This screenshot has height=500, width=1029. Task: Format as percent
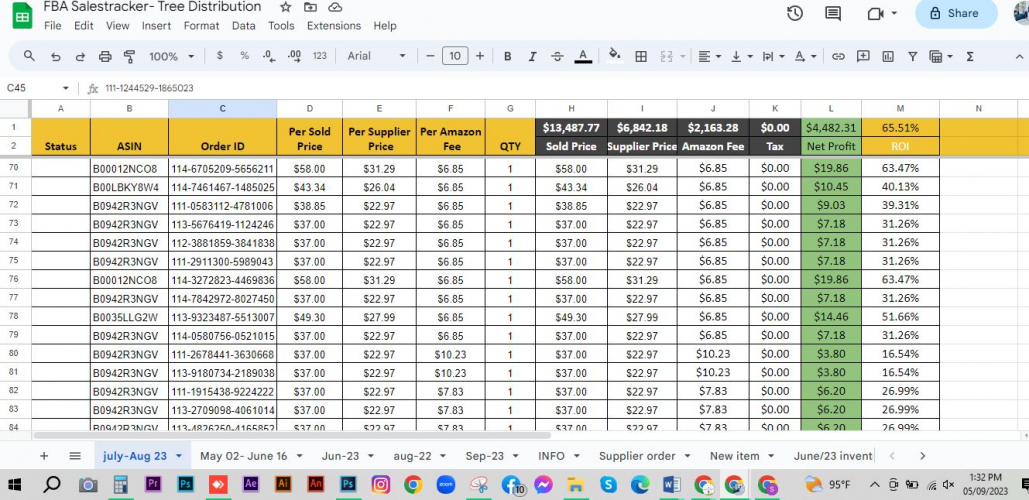coord(244,56)
